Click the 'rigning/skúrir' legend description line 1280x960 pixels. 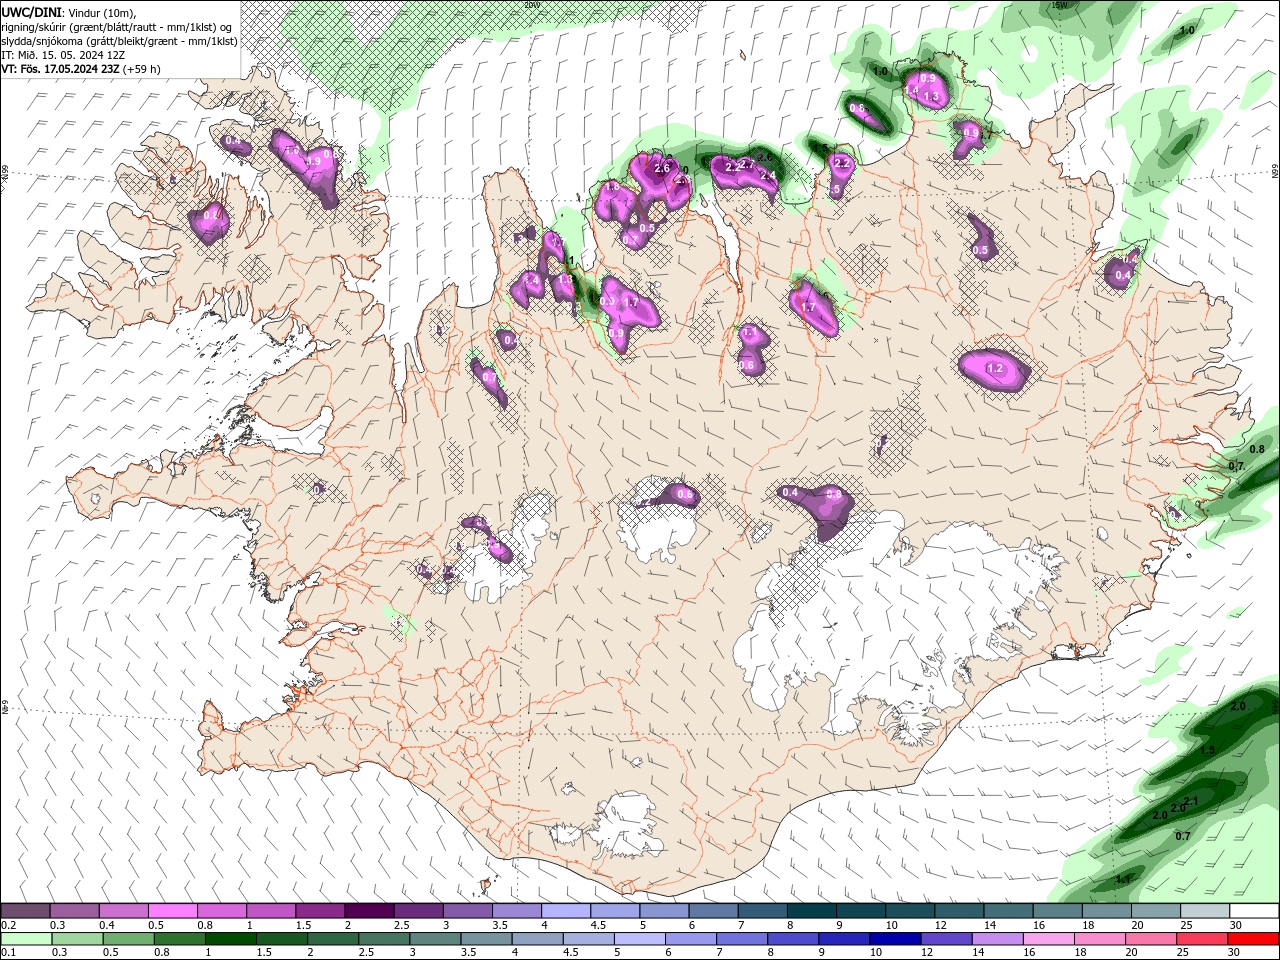[117, 26]
